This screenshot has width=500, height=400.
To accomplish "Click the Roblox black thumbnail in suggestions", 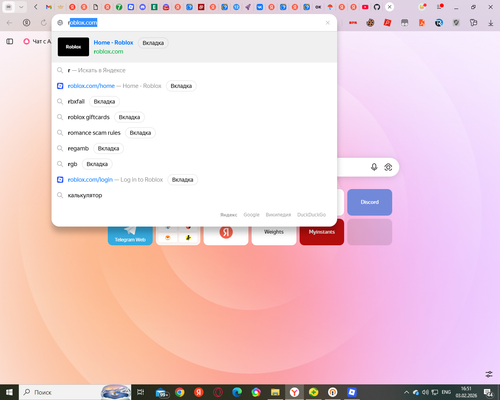I will [x=73, y=47].
